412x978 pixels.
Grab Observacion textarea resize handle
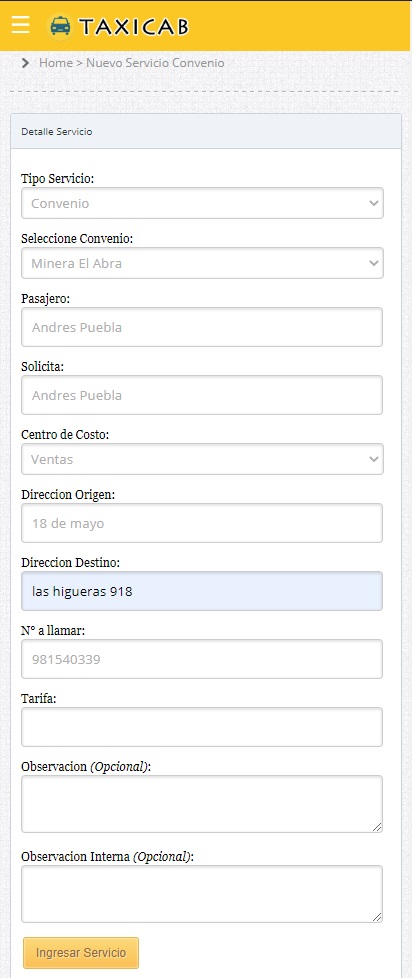[x=377, y=827]
